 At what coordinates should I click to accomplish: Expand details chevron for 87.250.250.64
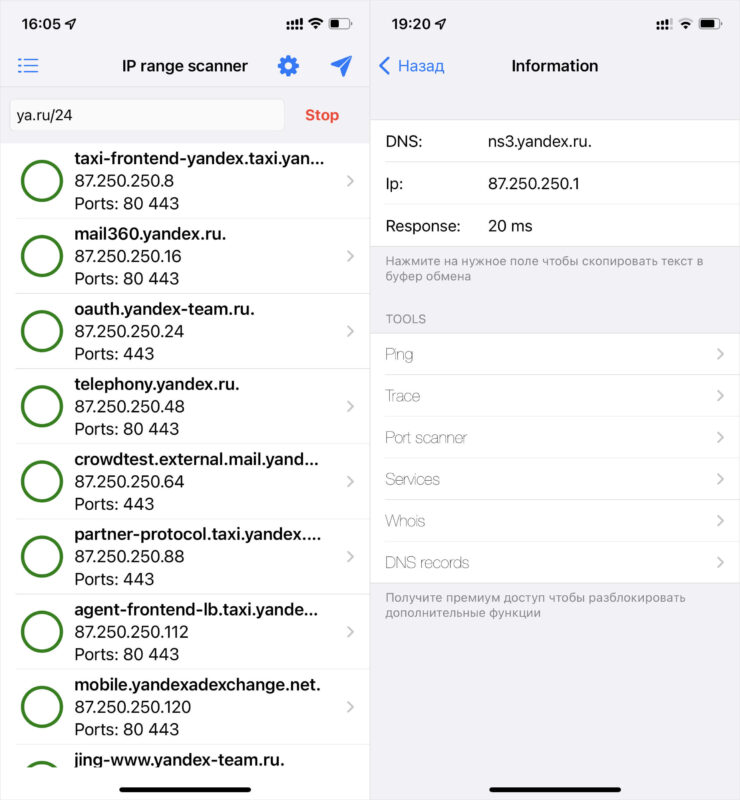pos(350,481)
